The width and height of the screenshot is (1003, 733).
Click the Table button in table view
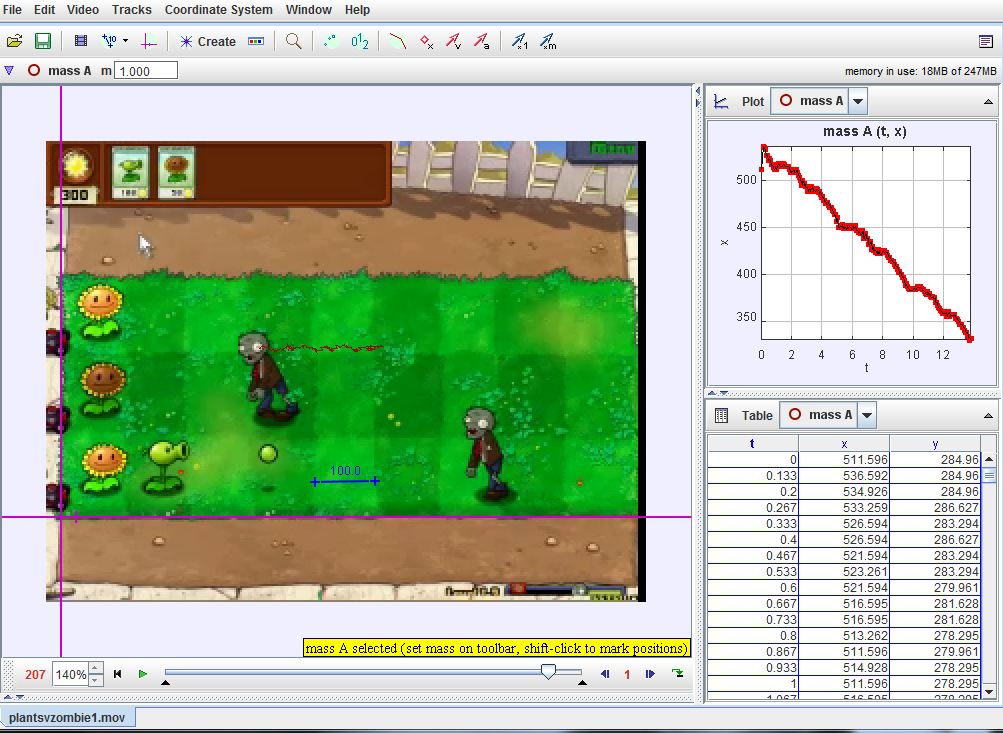point(757,416)
